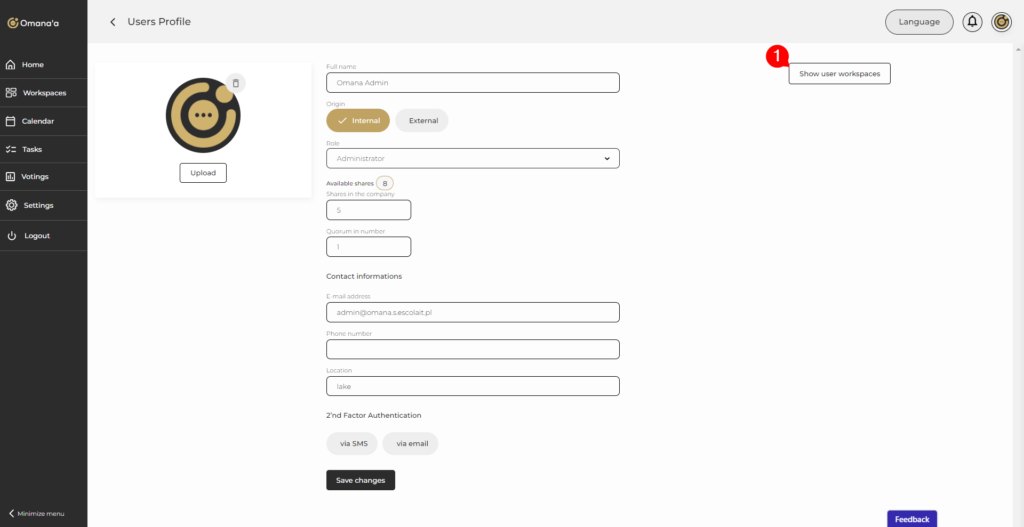The image size is (1024, 527).
Task: Click the notification bell icon
Action: pos(972,22)
